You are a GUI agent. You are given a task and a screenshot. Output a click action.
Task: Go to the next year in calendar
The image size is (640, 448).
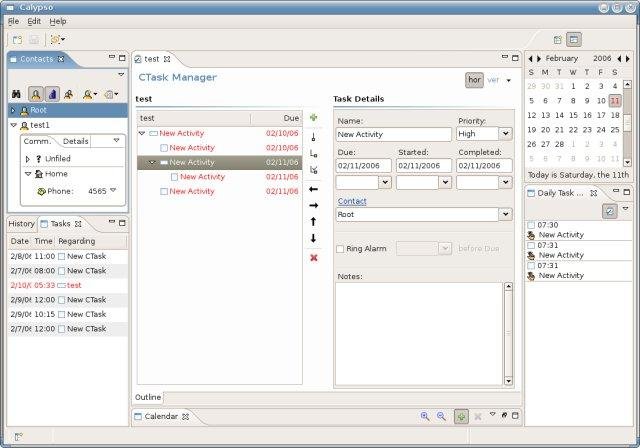(628, 59)
